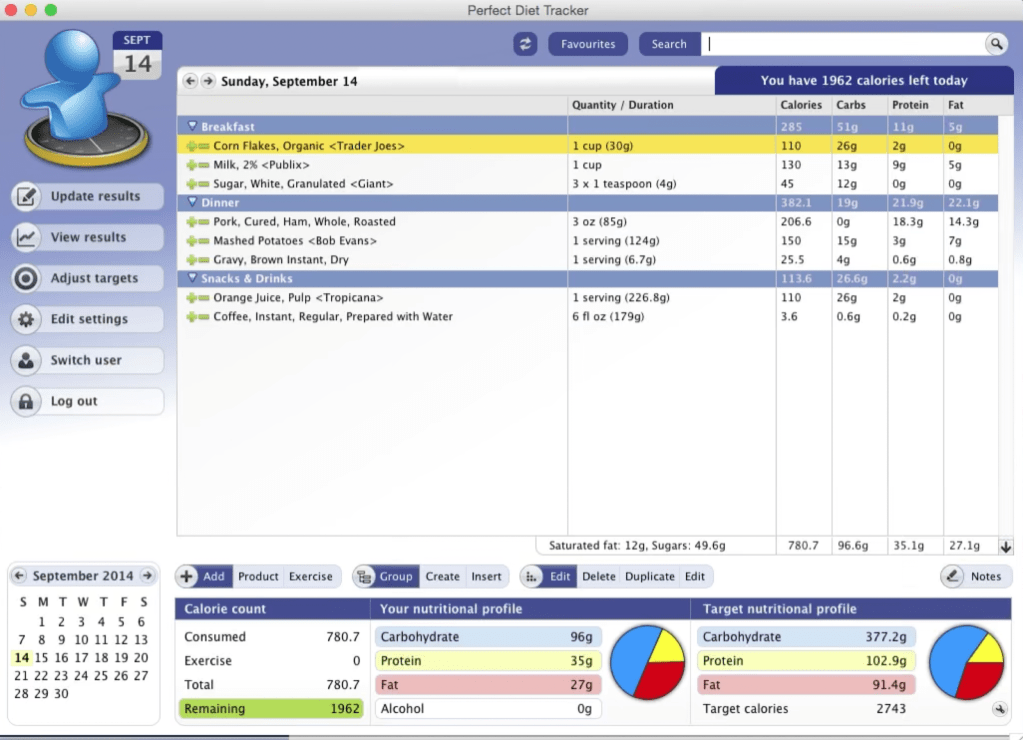Open the Favourites list
1023x740 pixels.
point(588,44)
